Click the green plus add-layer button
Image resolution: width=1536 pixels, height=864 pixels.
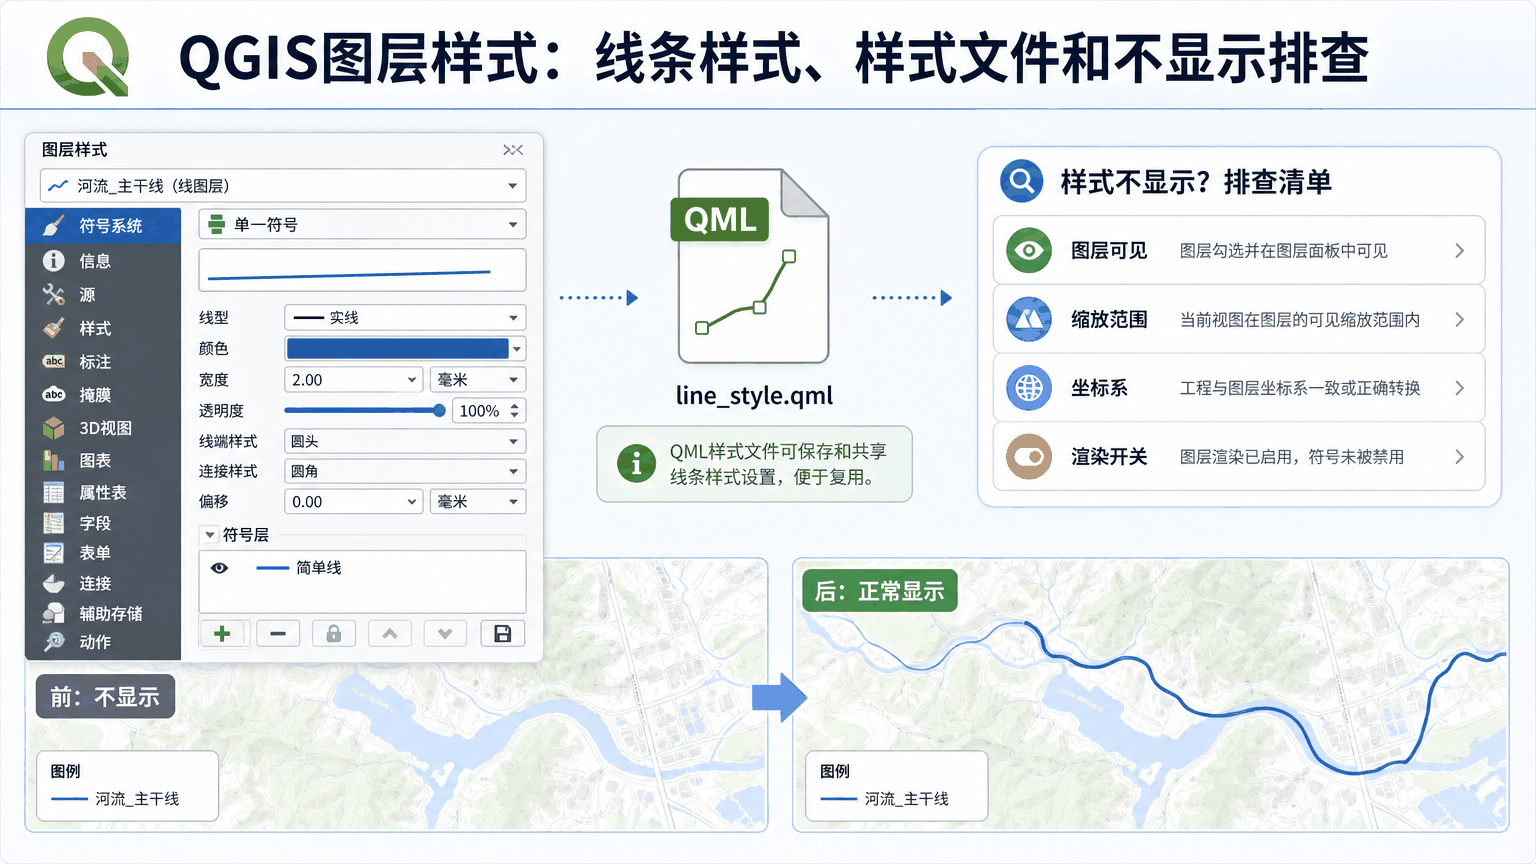(222, 634)
